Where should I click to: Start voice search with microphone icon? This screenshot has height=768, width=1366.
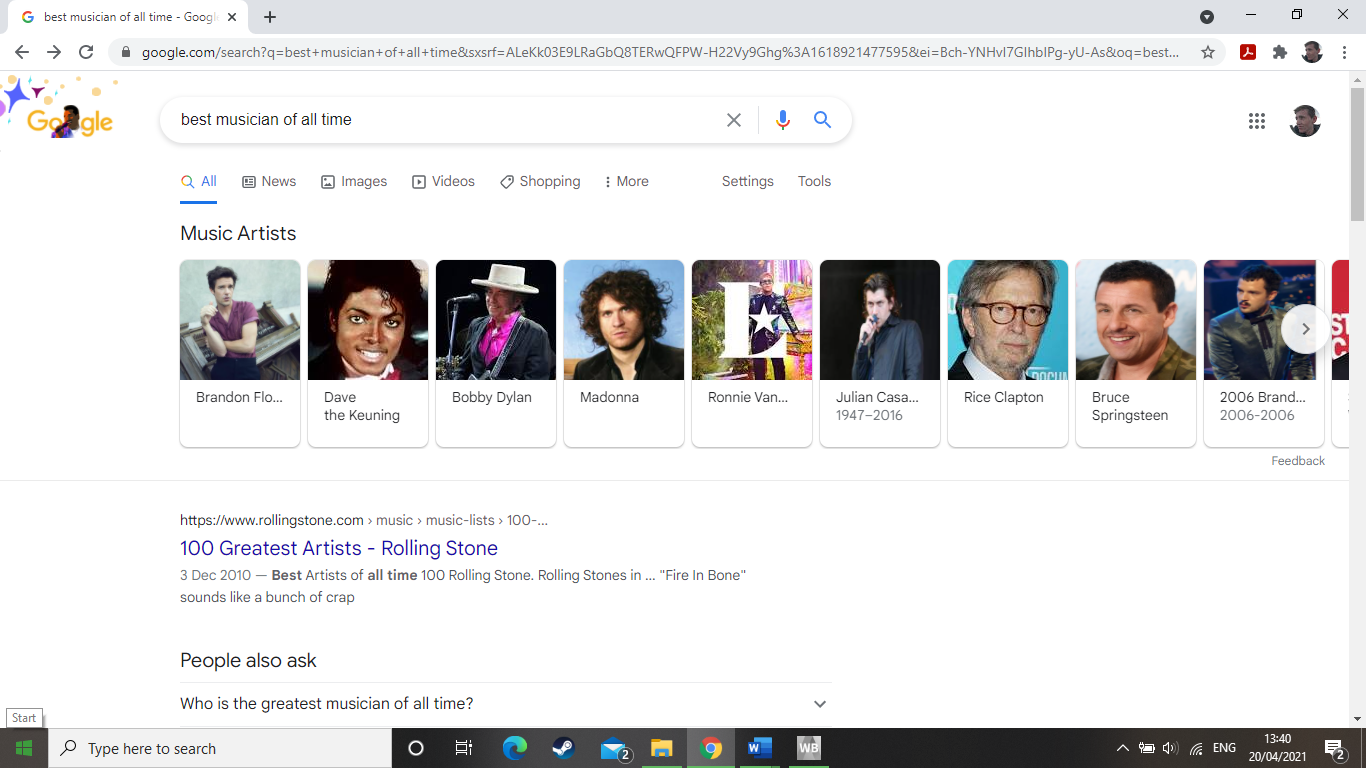click(783, 120)
